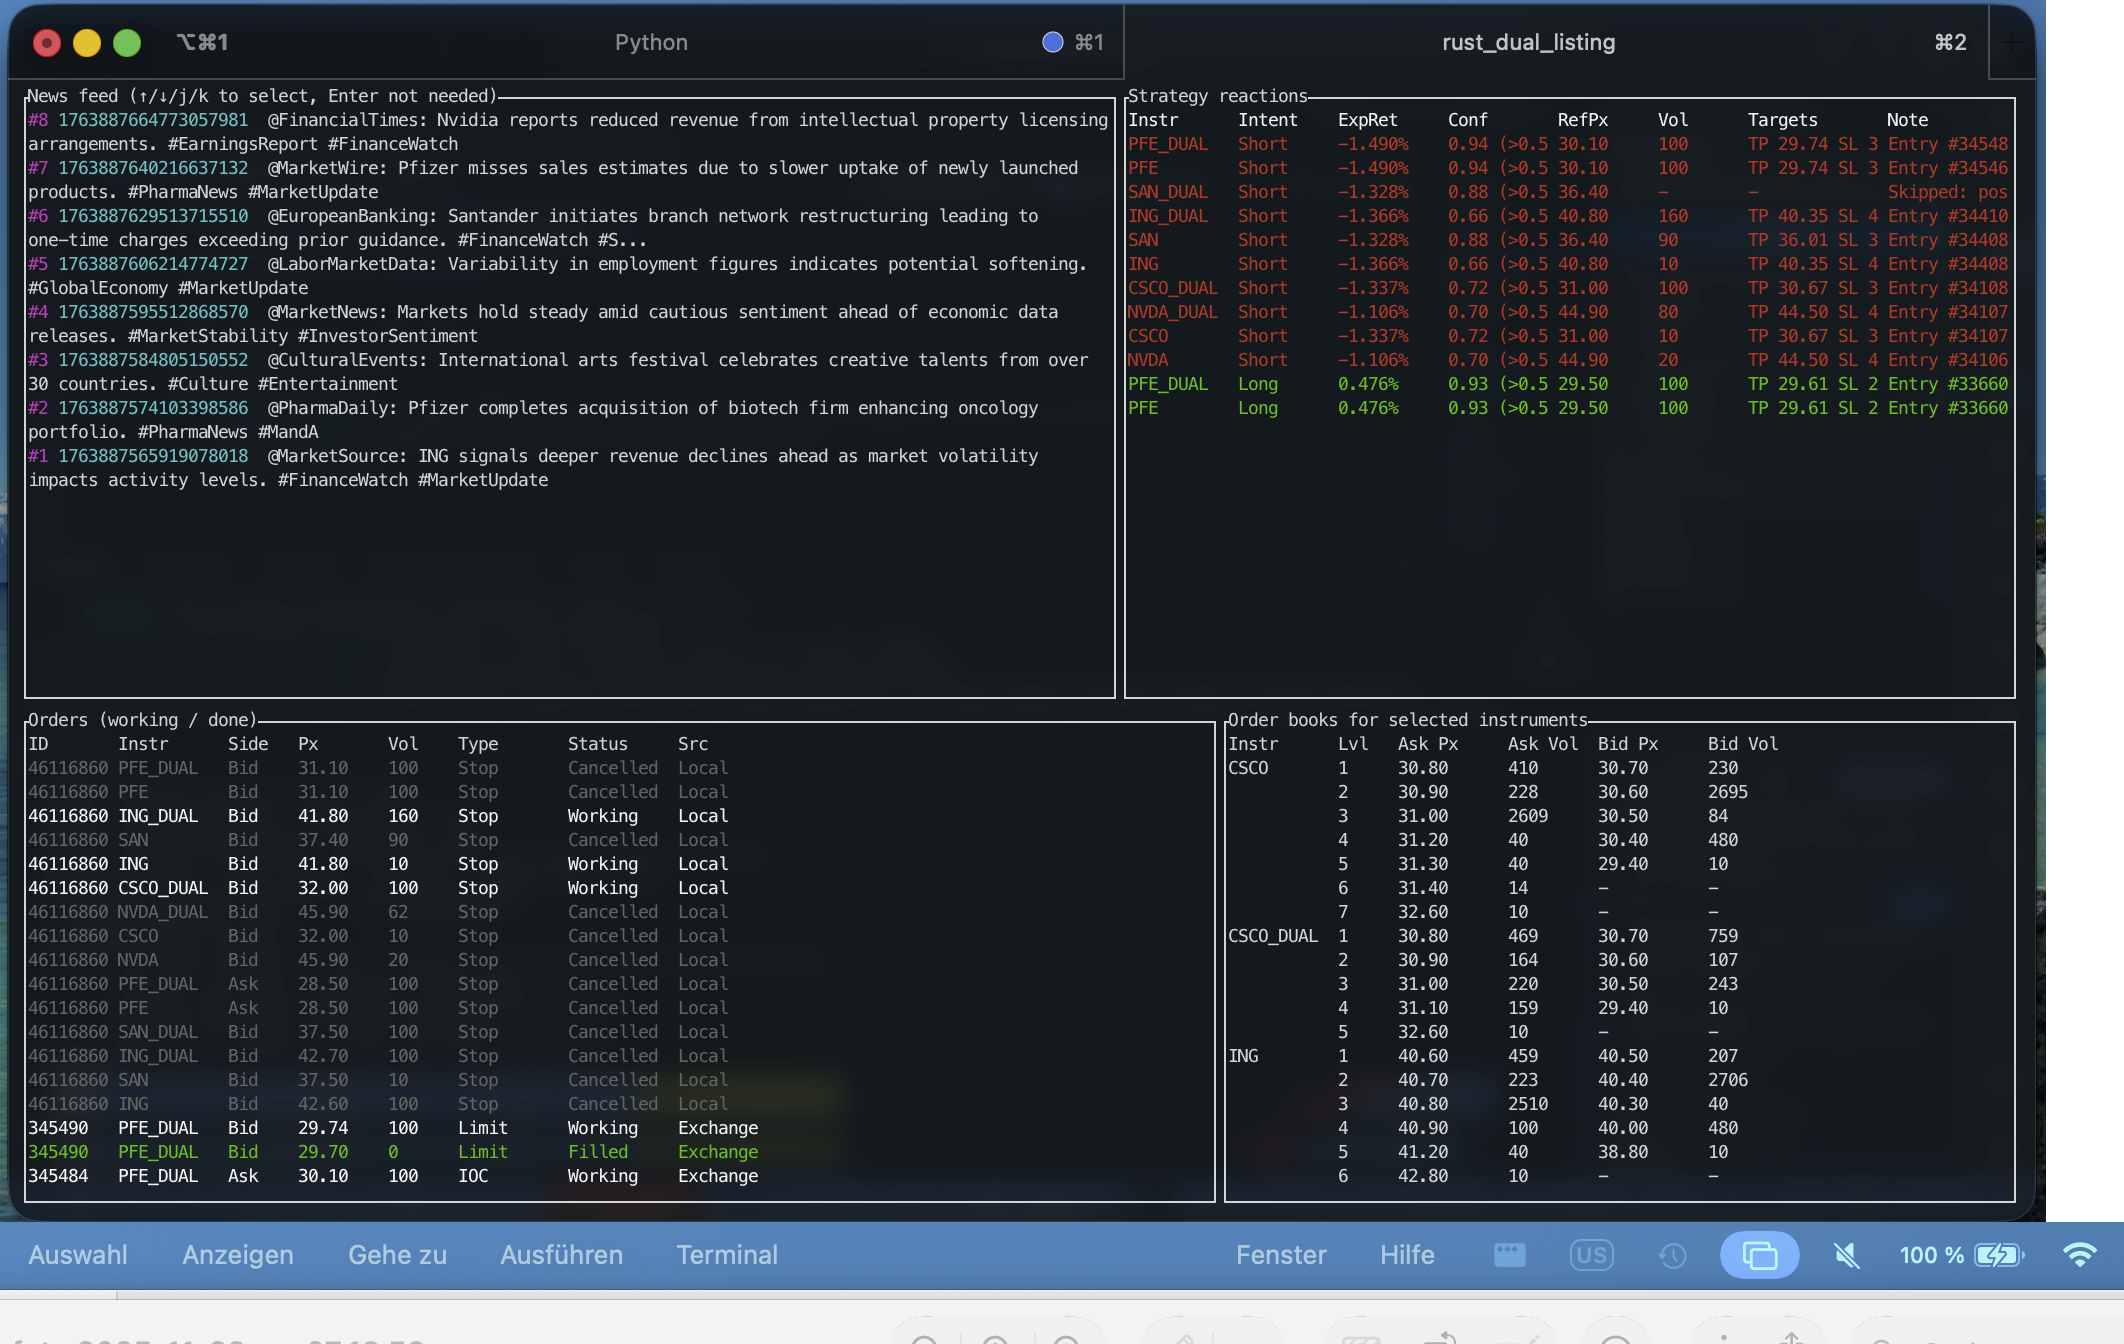Switch to the Python terminal tab

coord(650,42)
